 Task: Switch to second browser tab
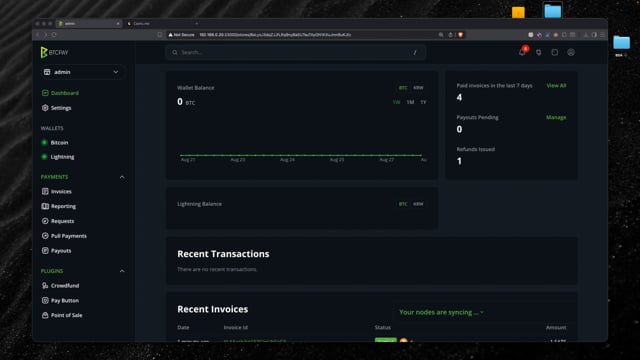[x=162, y=24]
